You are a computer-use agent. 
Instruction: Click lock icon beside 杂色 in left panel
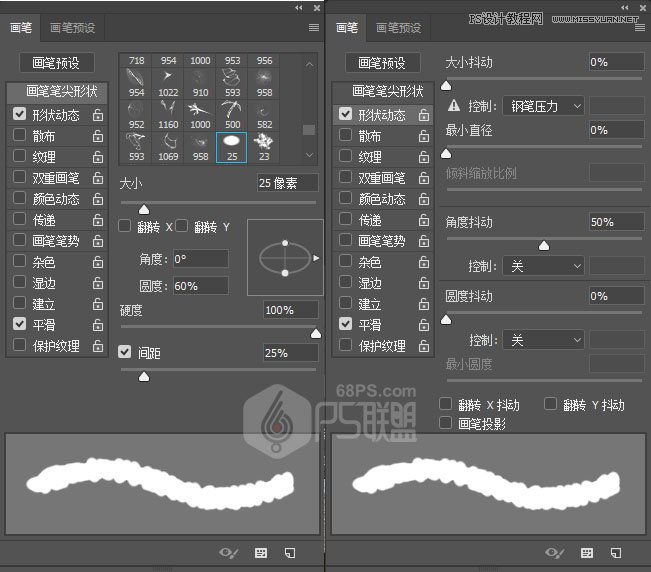(98, 262)
